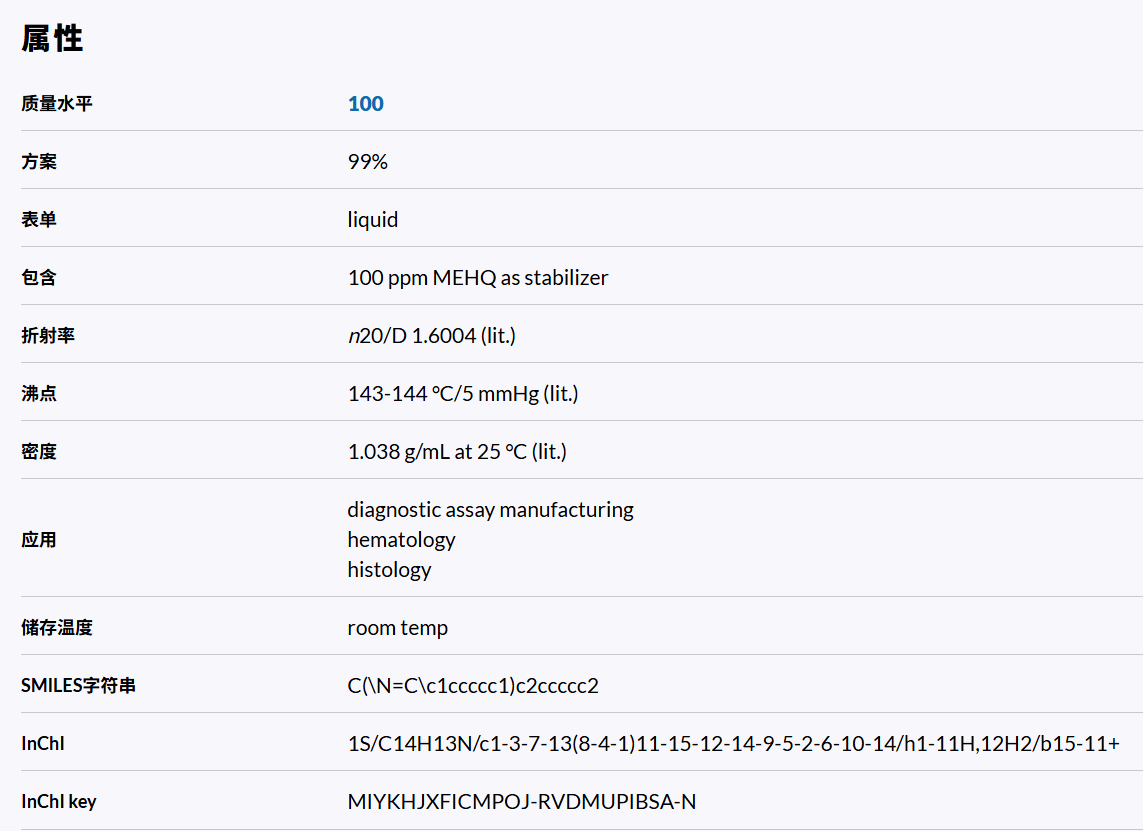Click the SMILES字符串 row label
Image resolution: width=1143 pixels, height=831 pixels.
(x=78, y=686)
